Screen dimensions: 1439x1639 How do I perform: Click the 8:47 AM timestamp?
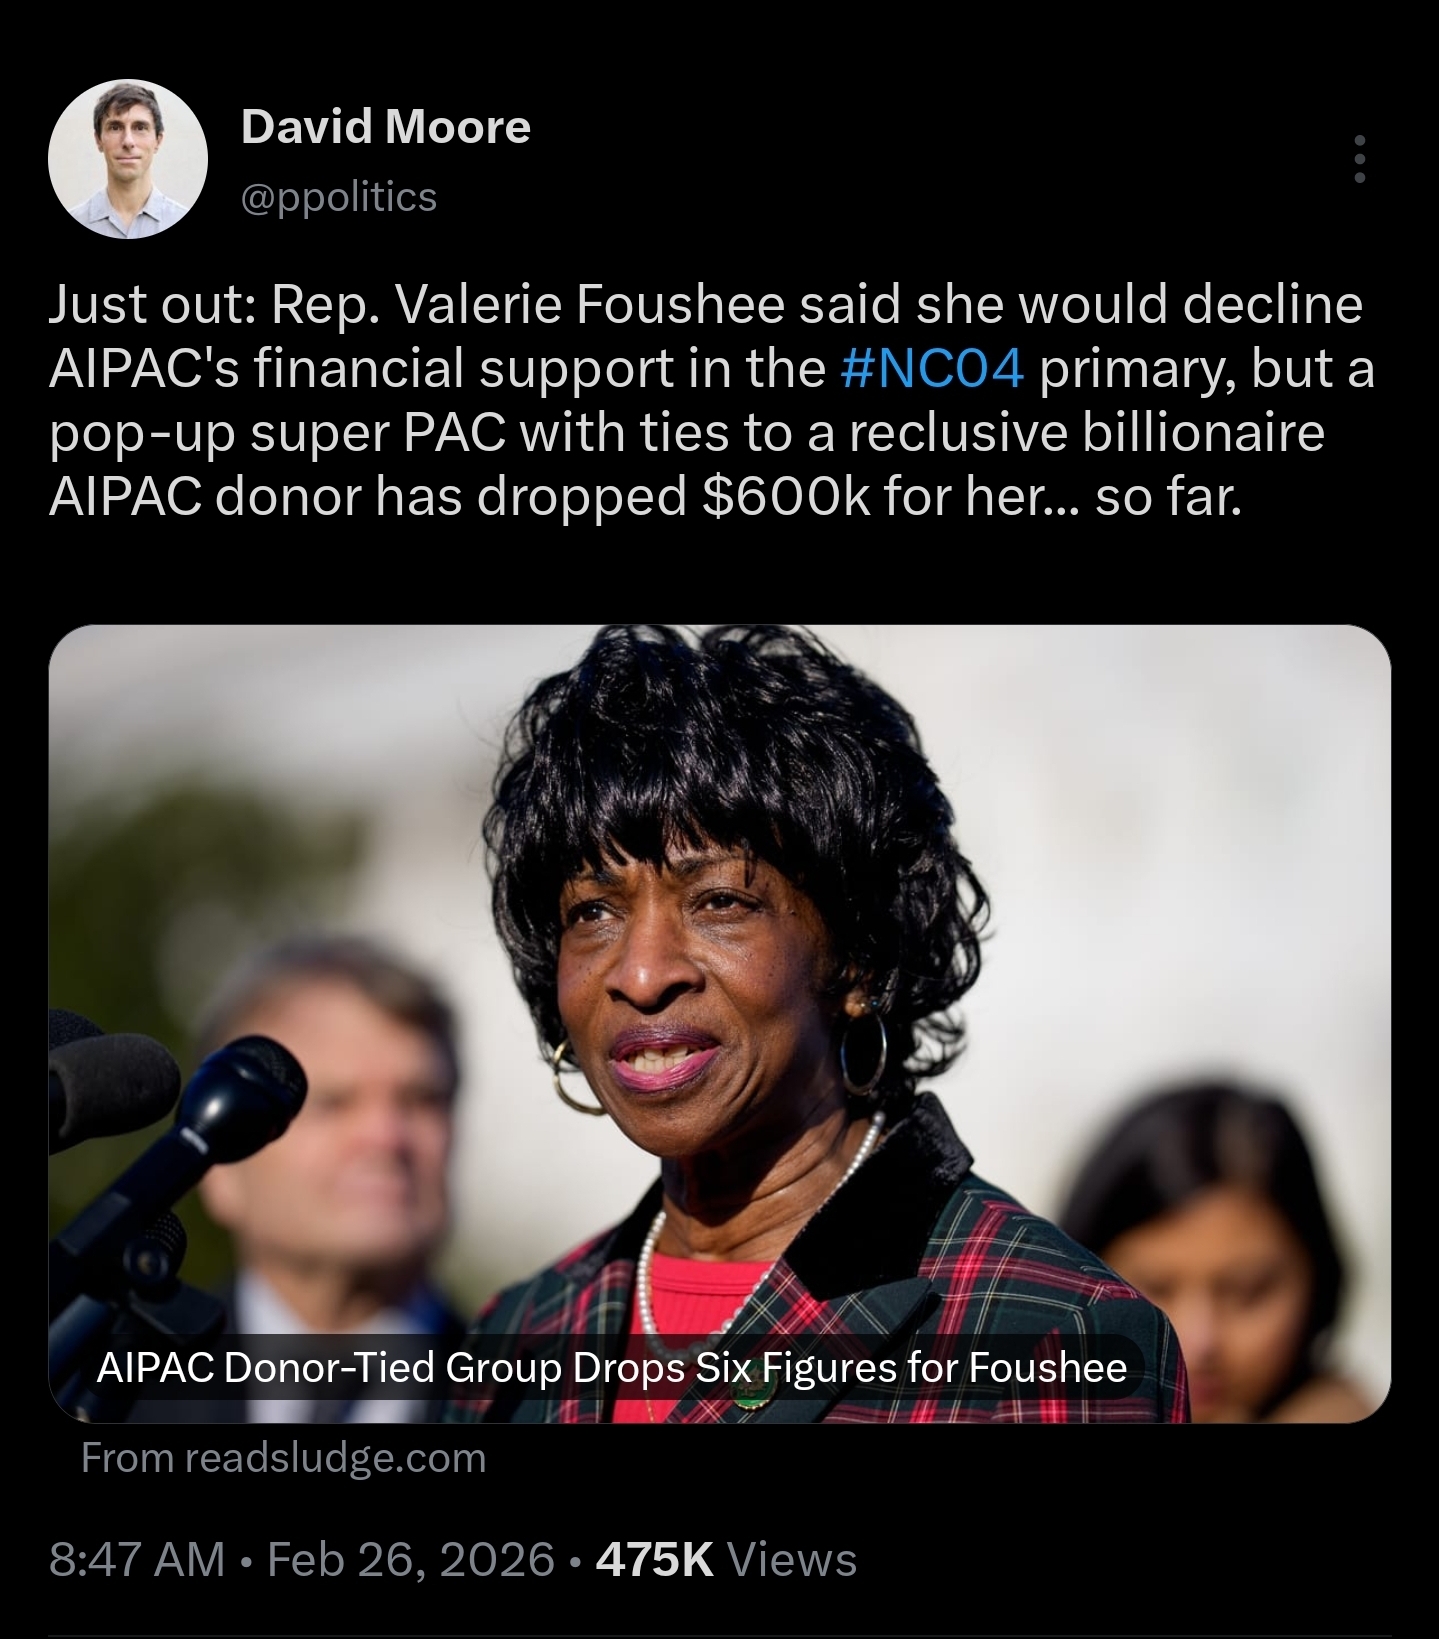point(137,1560)
